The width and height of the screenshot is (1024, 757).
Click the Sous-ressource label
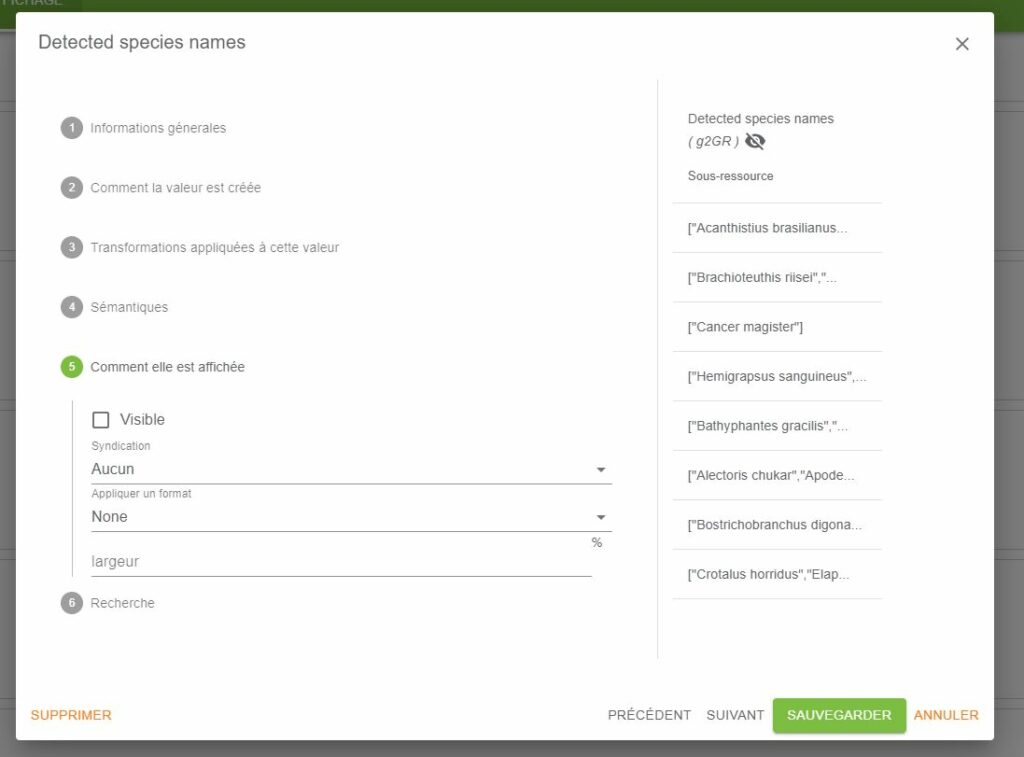(730, 176)
